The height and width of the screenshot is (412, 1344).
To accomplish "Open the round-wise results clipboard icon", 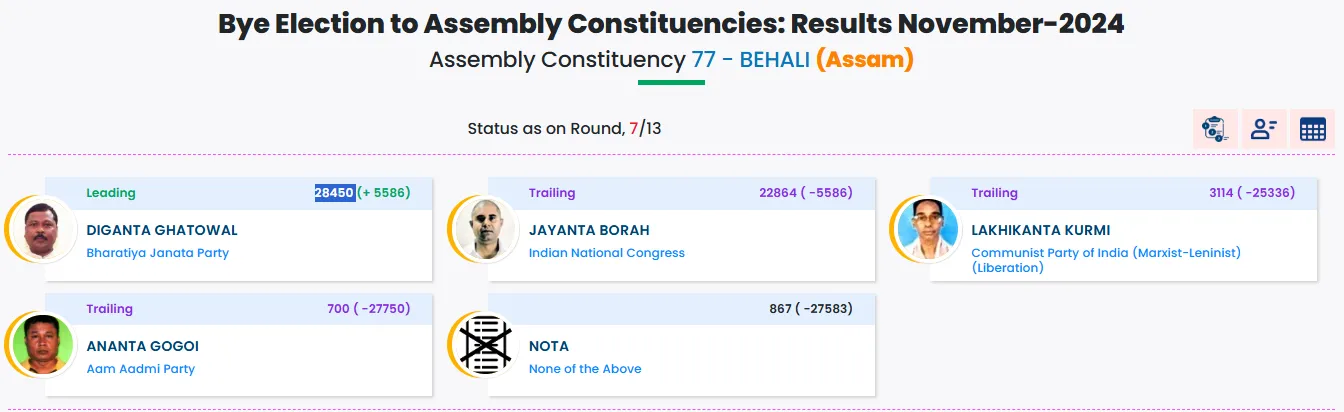I will (x=1215, y=129).
